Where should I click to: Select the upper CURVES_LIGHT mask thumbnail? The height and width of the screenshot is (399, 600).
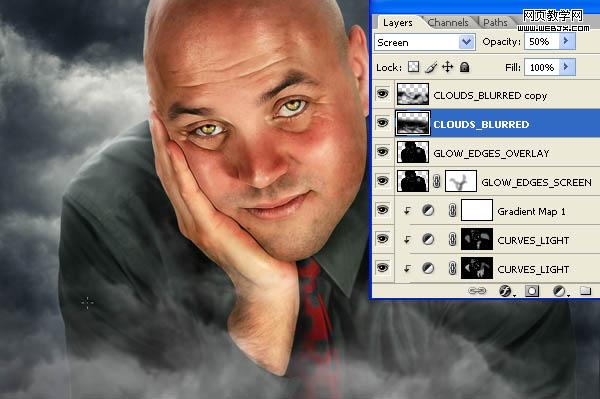[477, 239]
